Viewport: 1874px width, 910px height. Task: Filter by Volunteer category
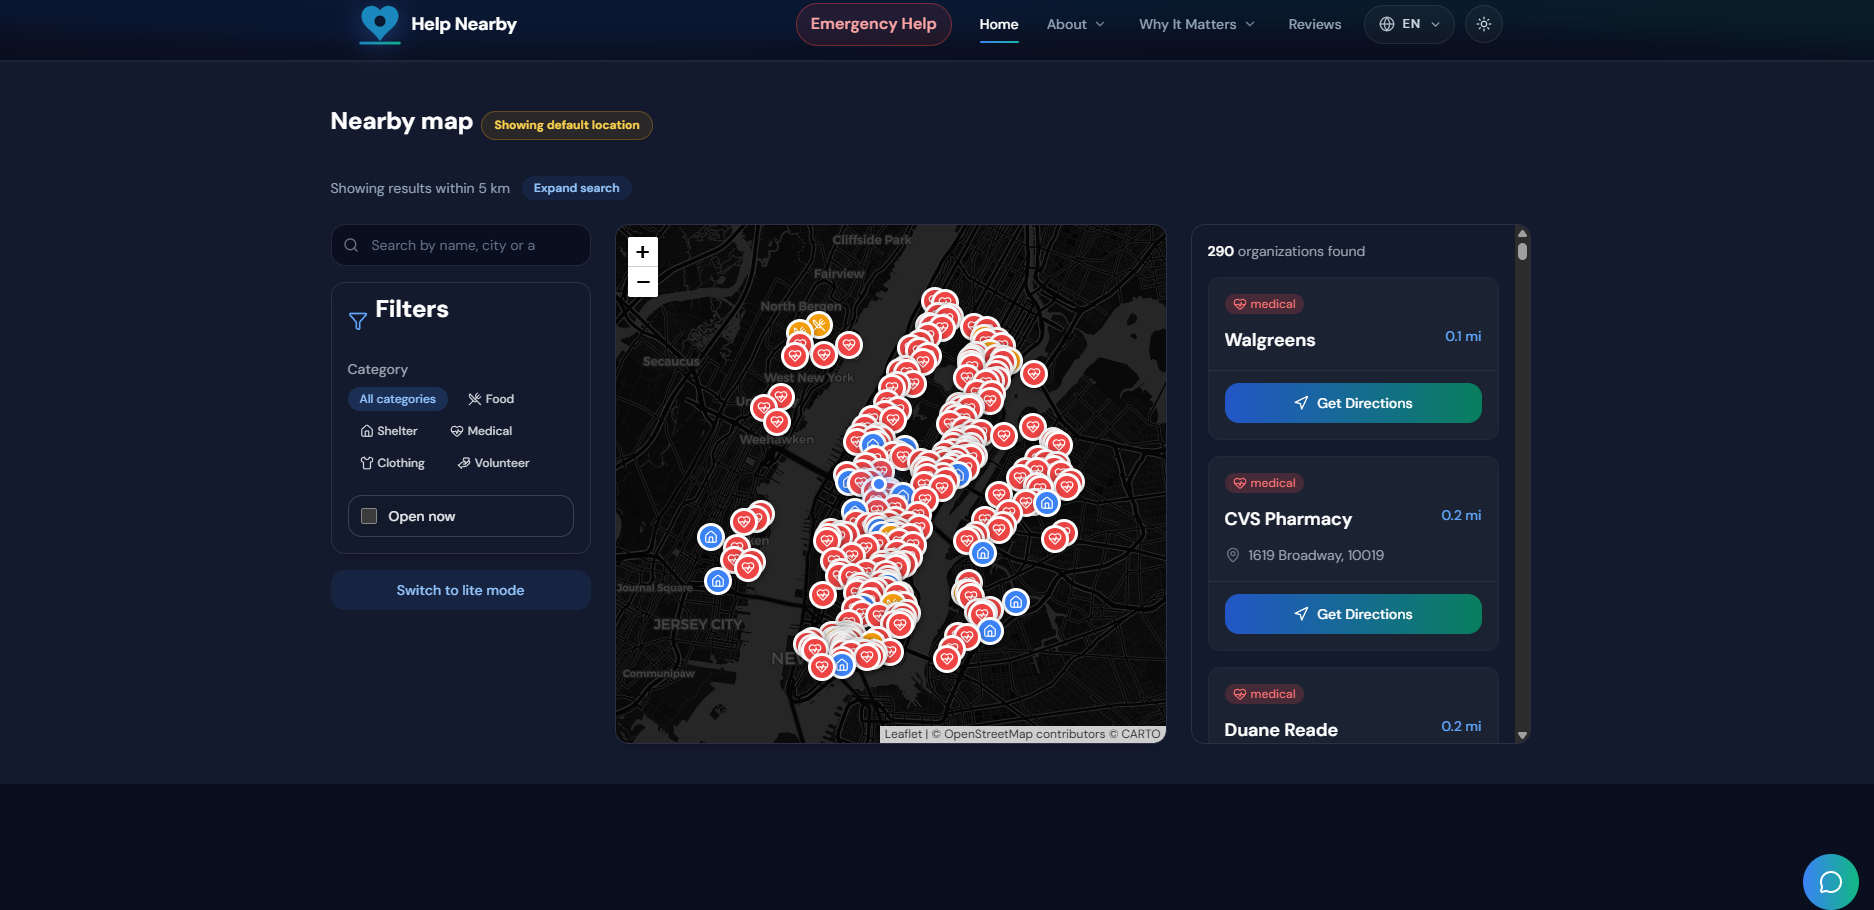(493, 463)
